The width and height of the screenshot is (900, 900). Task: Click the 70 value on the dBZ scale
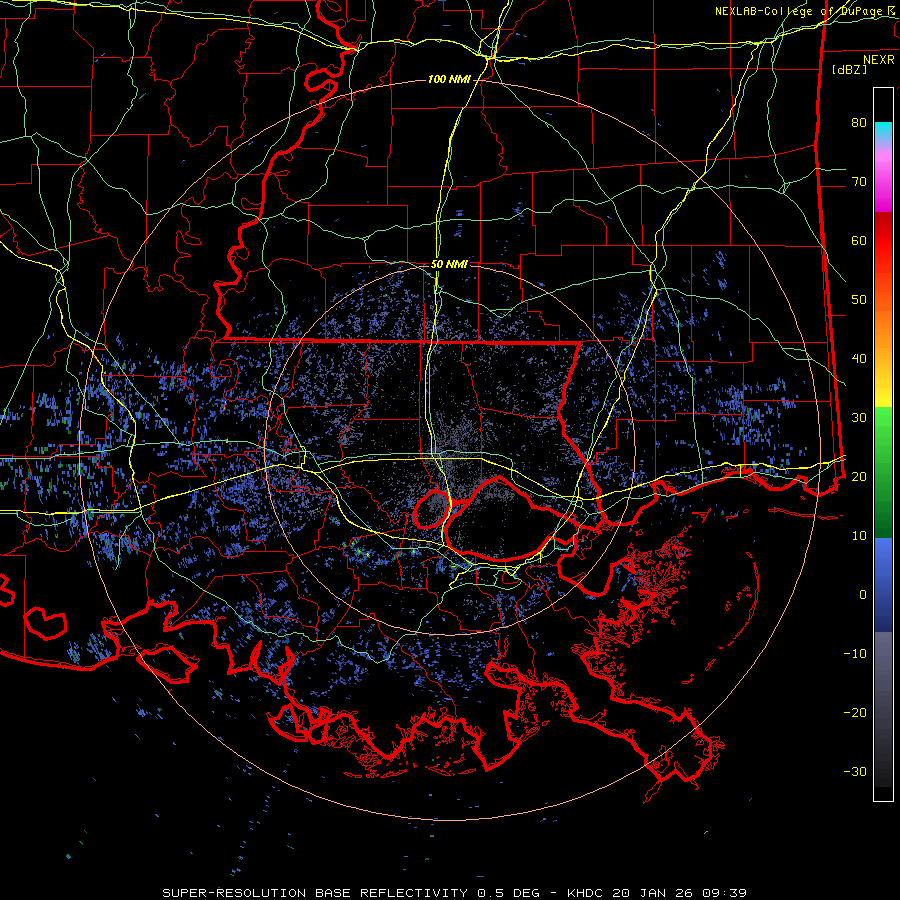tap(859, 182)
